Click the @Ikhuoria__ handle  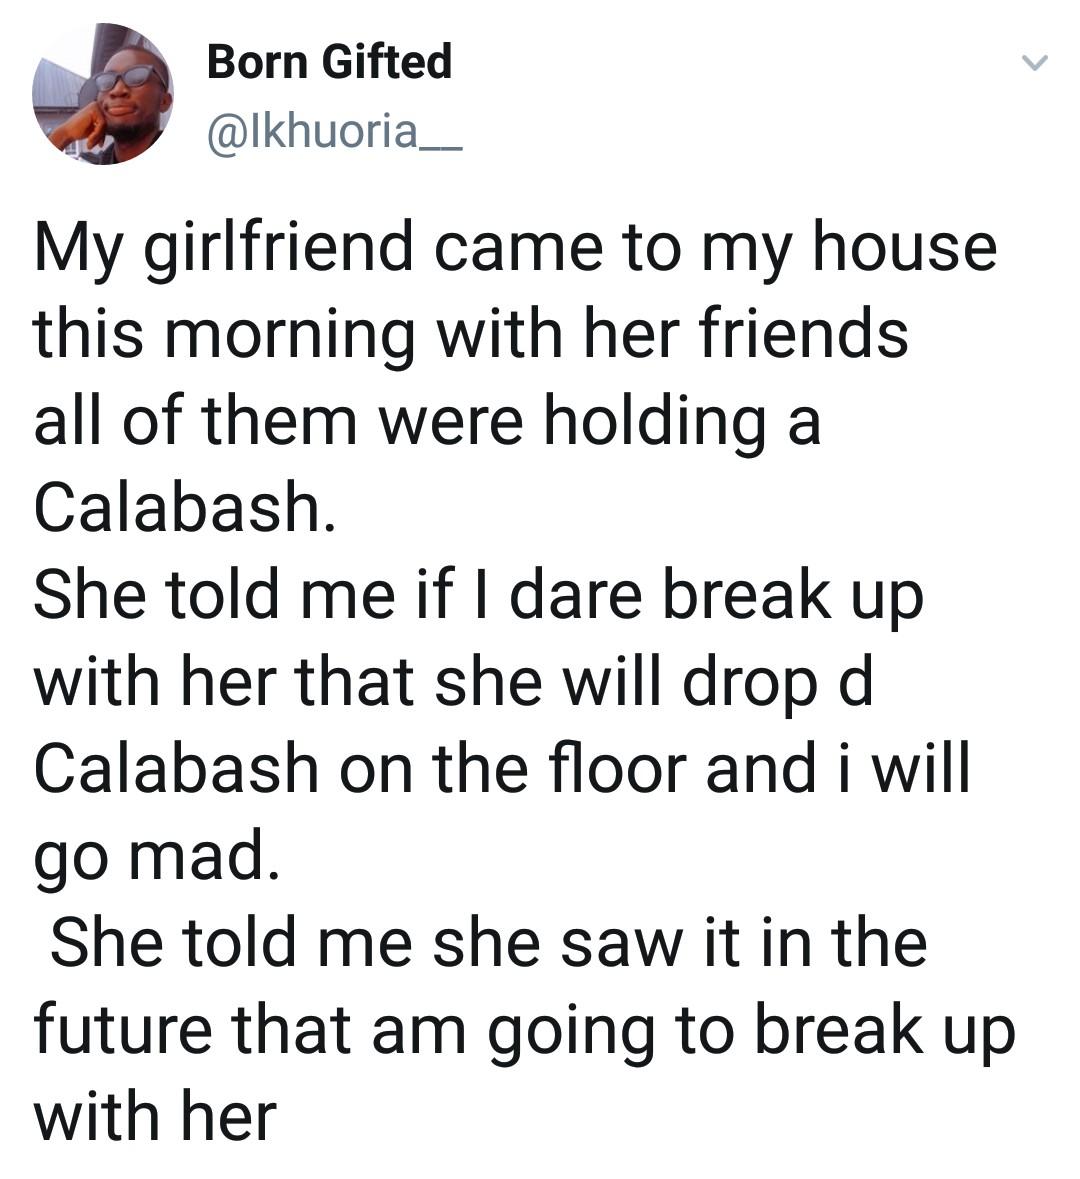334,132
